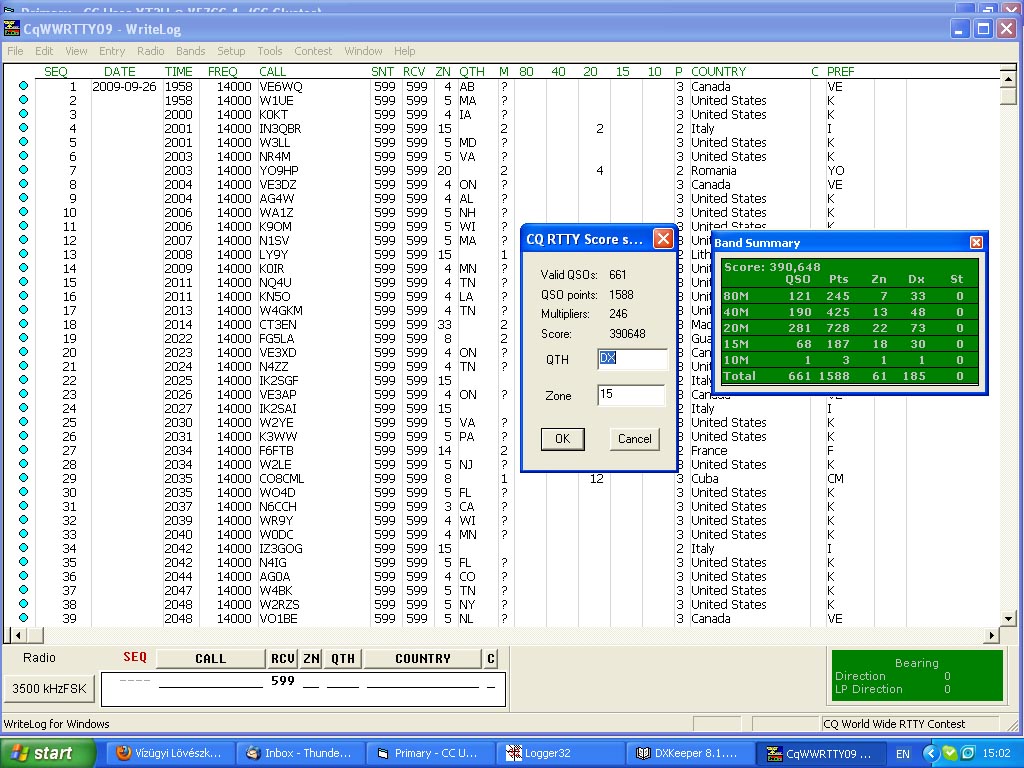The width and height of the screenshot is (1024, 768).
Task: Switch to DXKeeper in the taskbar
Action: (x=691, y=753)
